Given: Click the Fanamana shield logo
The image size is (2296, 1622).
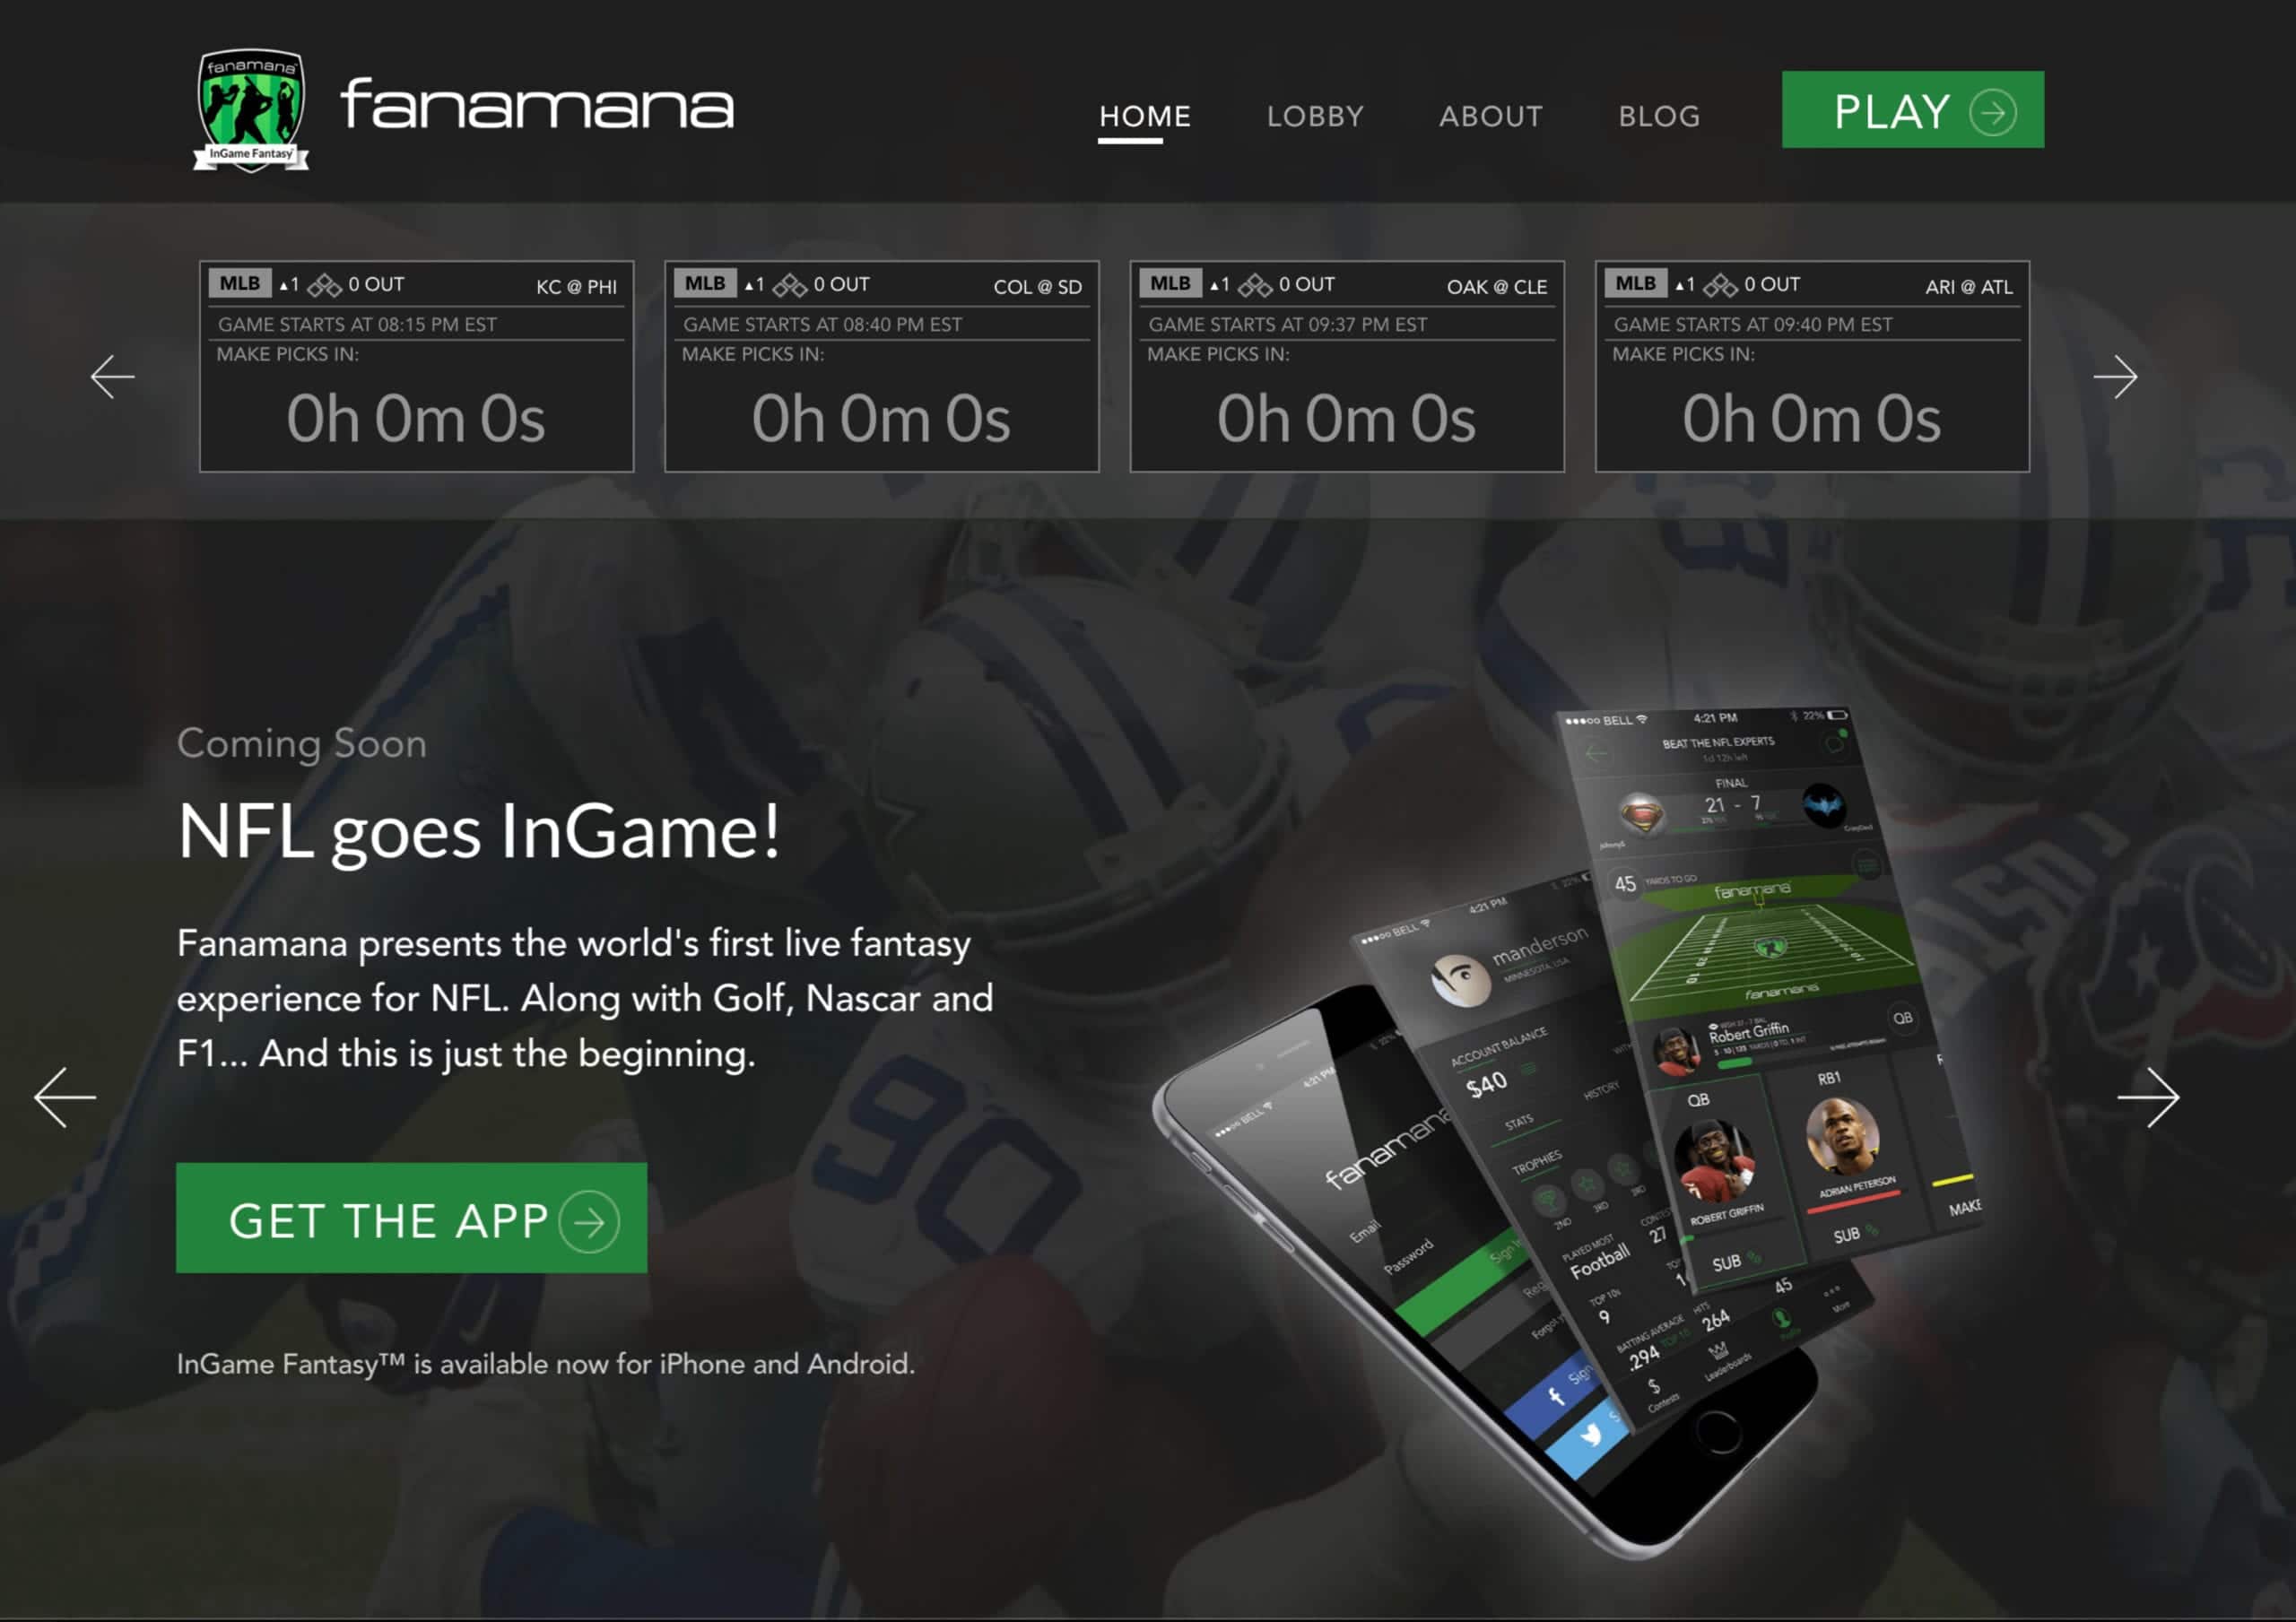Looking at the screenshot, I should 251,110.
